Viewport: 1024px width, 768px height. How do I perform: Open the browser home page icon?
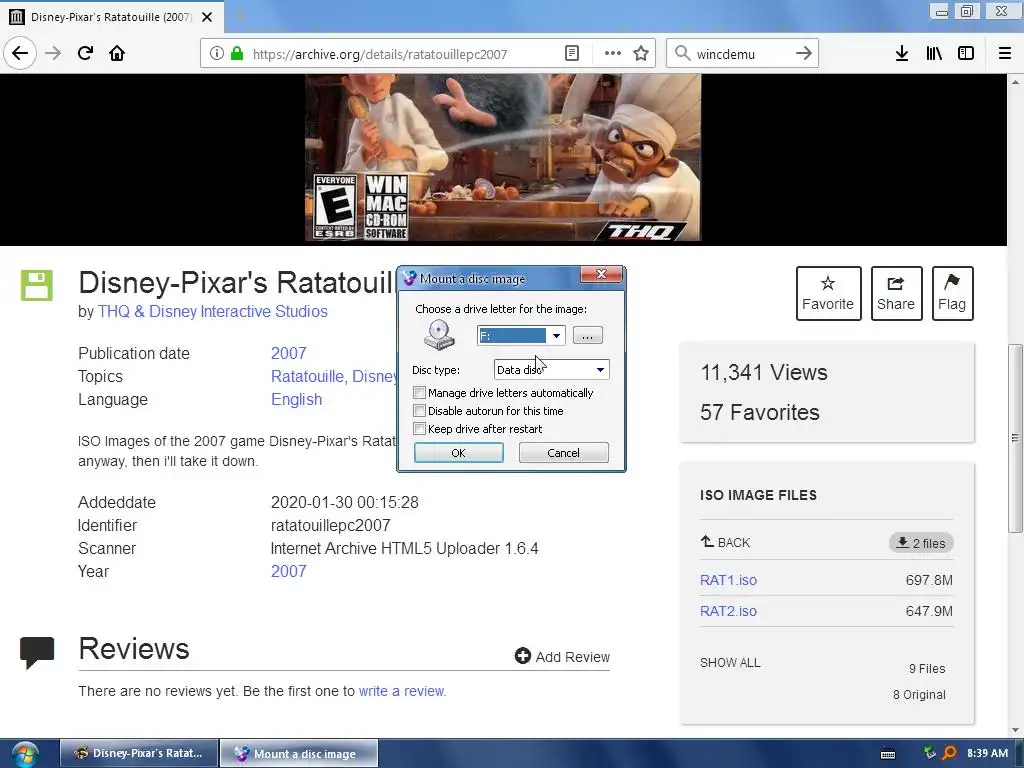[117, 54]
